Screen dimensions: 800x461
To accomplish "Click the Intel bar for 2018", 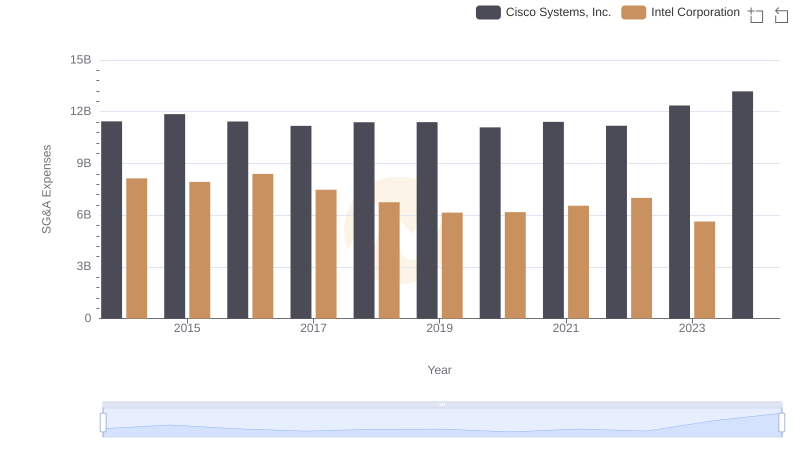I will tap(389, 260).
